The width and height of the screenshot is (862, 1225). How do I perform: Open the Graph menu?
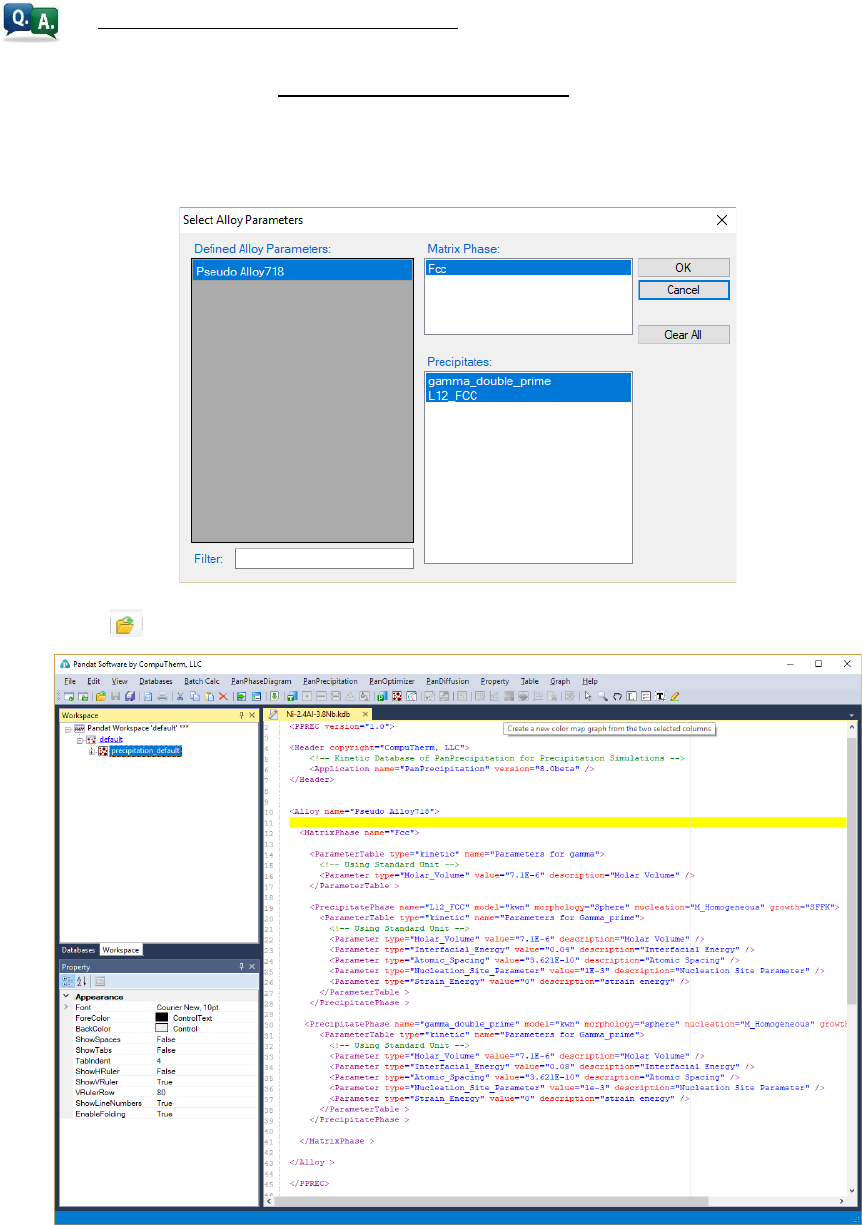coord(560,681)
